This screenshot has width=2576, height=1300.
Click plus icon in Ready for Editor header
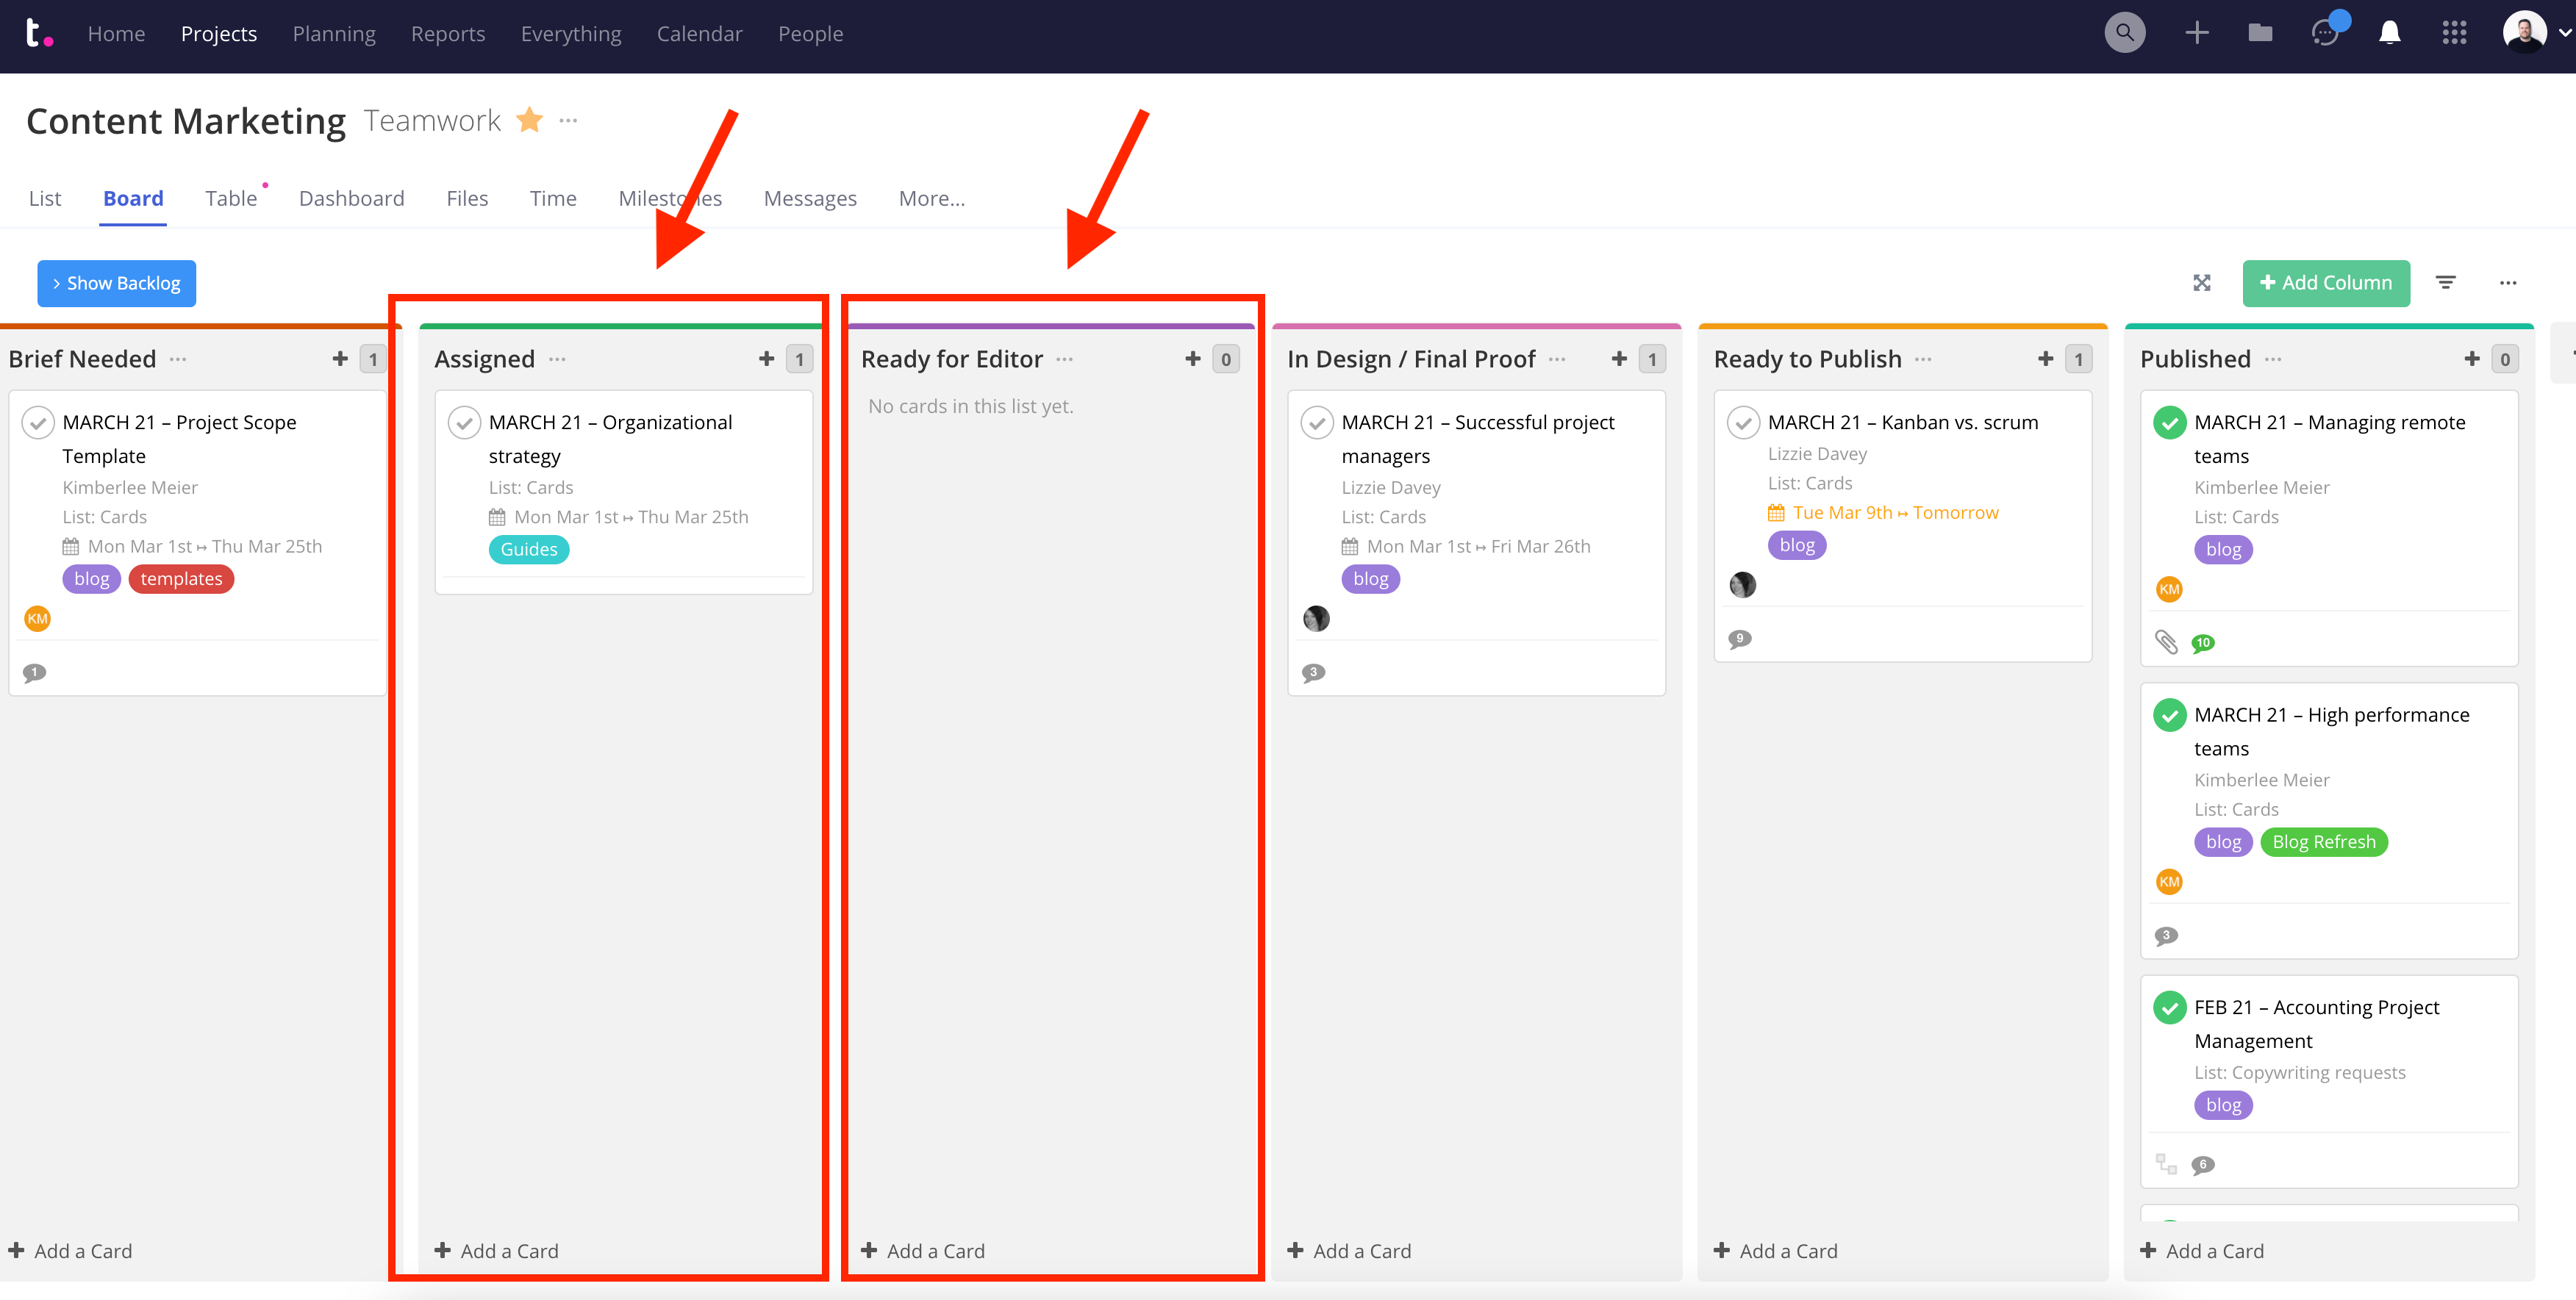(1192, 358)
